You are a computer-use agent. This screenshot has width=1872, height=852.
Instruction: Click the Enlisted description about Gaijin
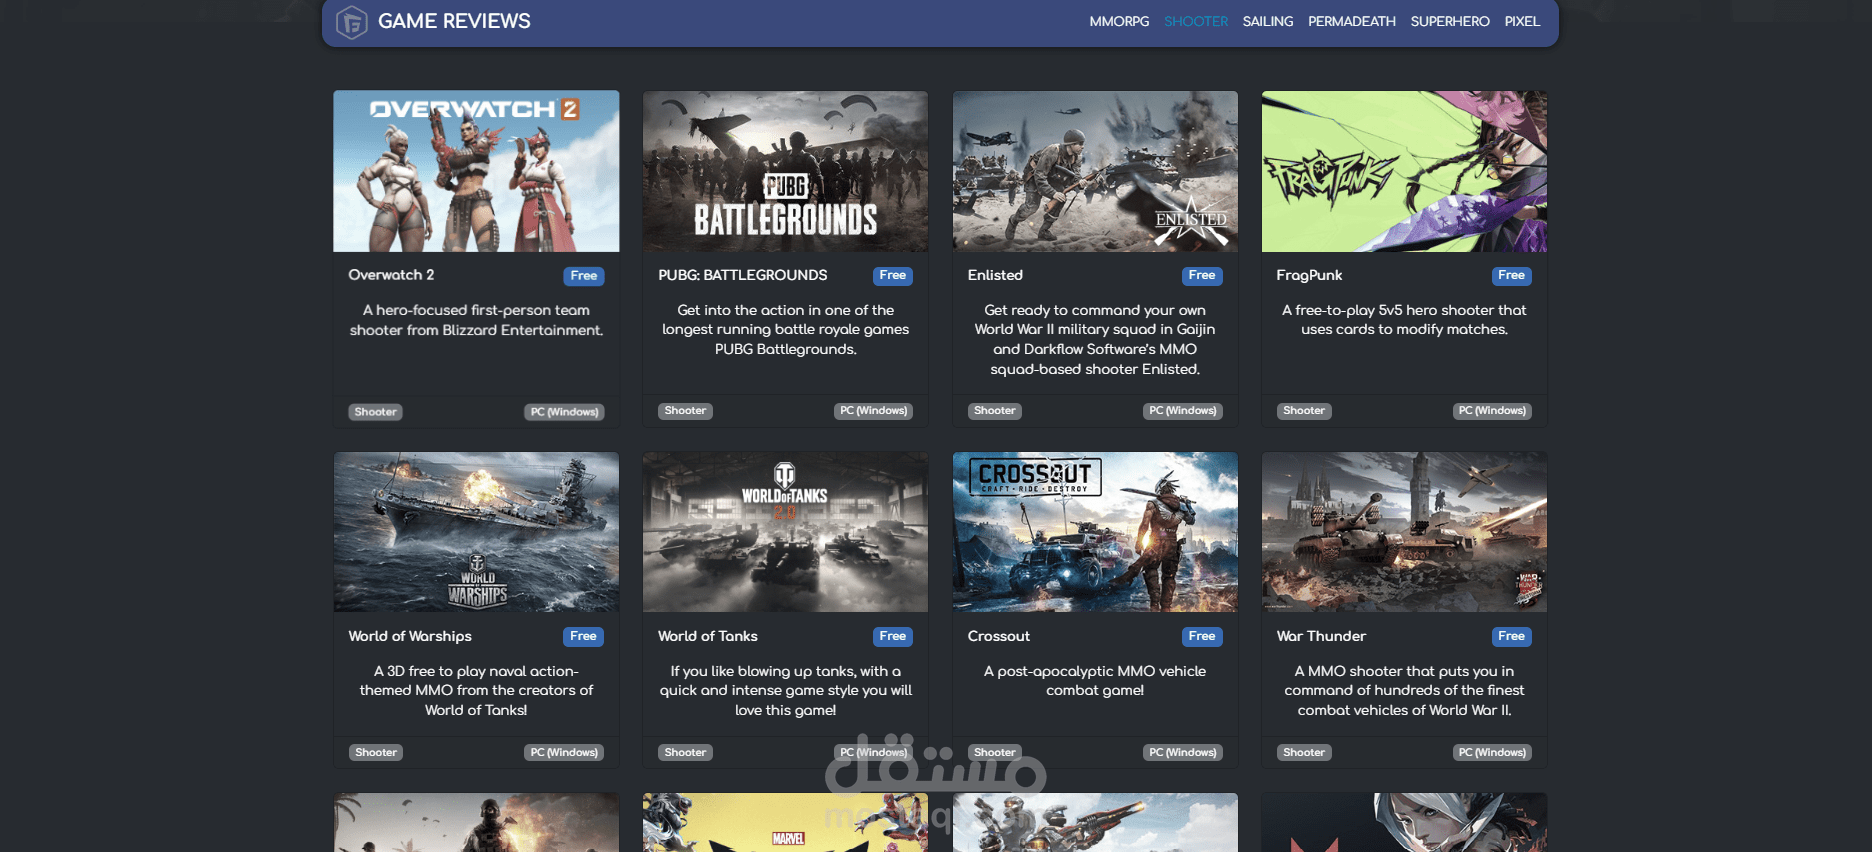tap(1095, 340)
